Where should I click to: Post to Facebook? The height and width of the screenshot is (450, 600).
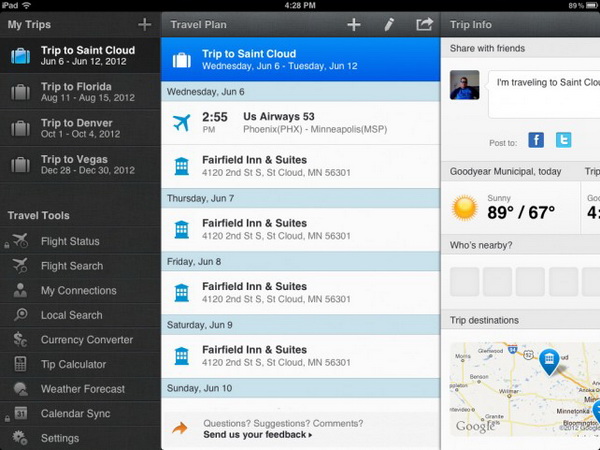click(536, 140)
